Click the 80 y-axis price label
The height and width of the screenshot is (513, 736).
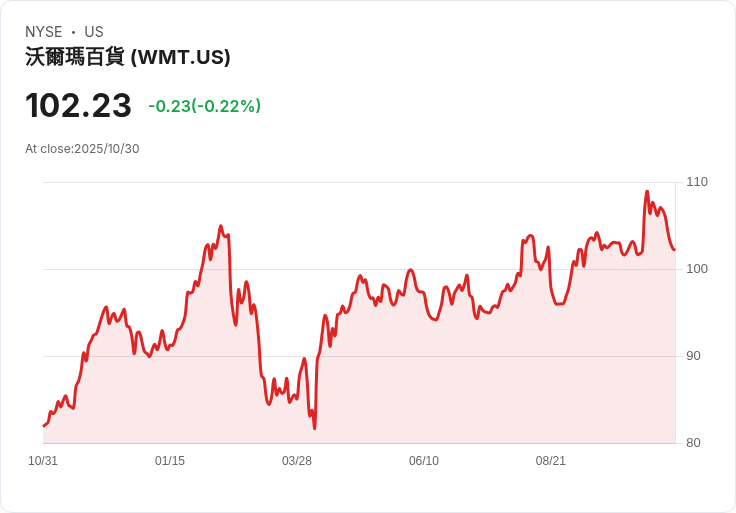[x=693, y=443]
